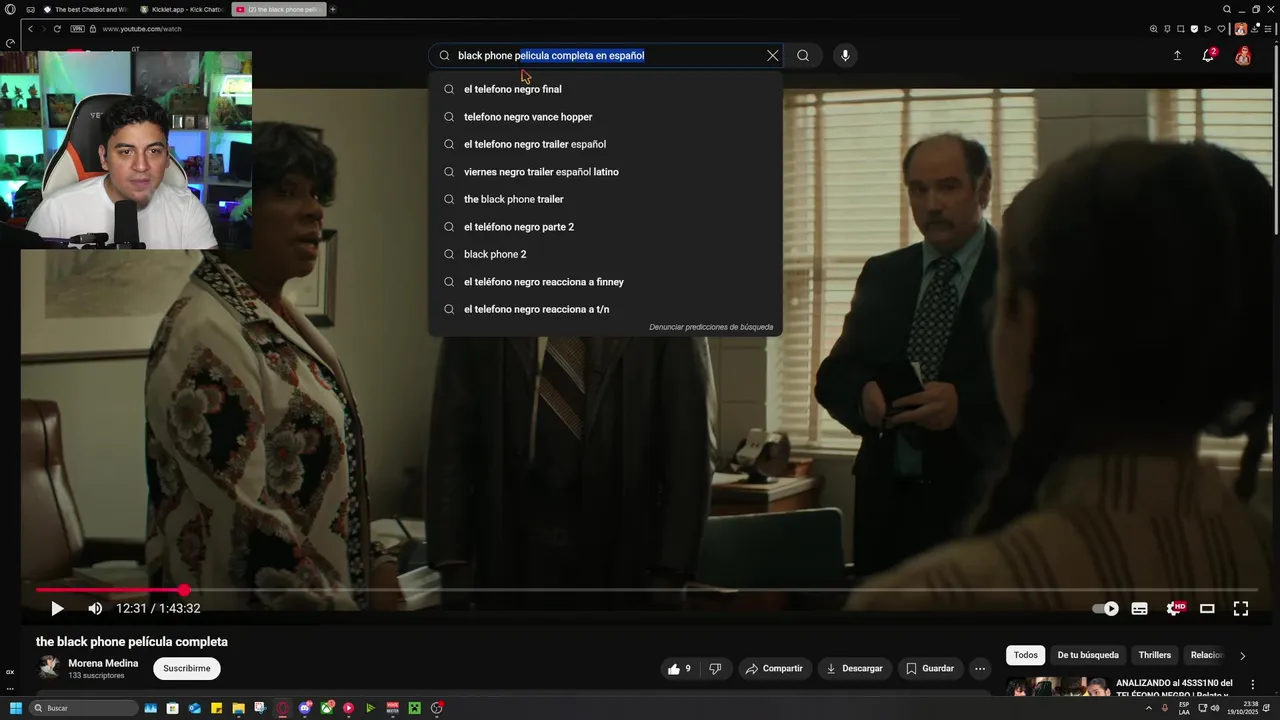Open the page zoom icon in address bar
The width and height of the screenshot is (1280, 720).
(x=1153, y=29)
